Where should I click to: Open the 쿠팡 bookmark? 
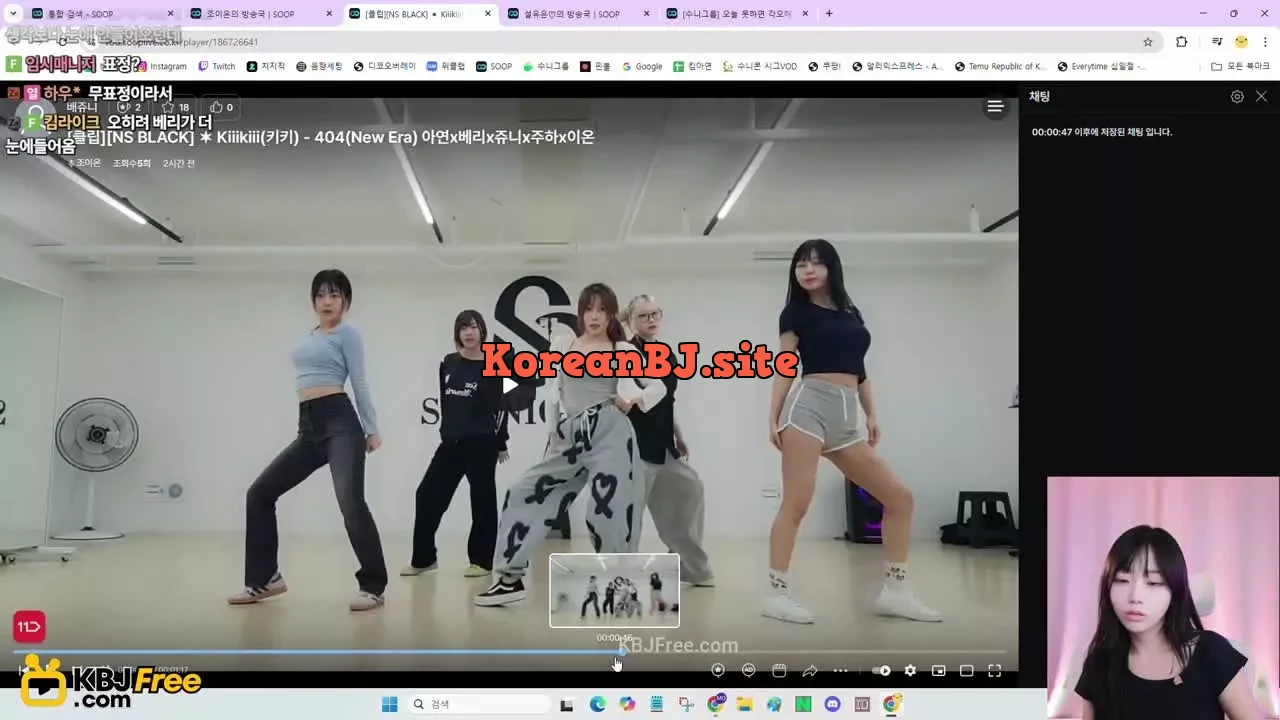click(x=824, y=66)
